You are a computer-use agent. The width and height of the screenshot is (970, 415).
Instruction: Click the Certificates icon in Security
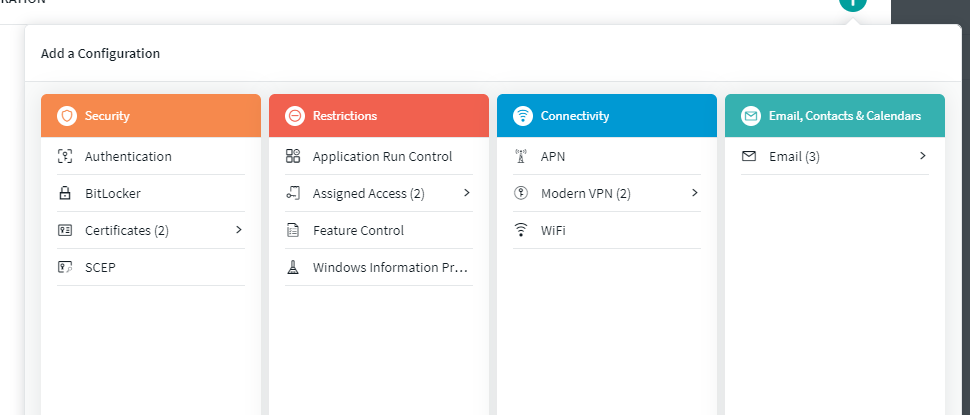point(65,230)
